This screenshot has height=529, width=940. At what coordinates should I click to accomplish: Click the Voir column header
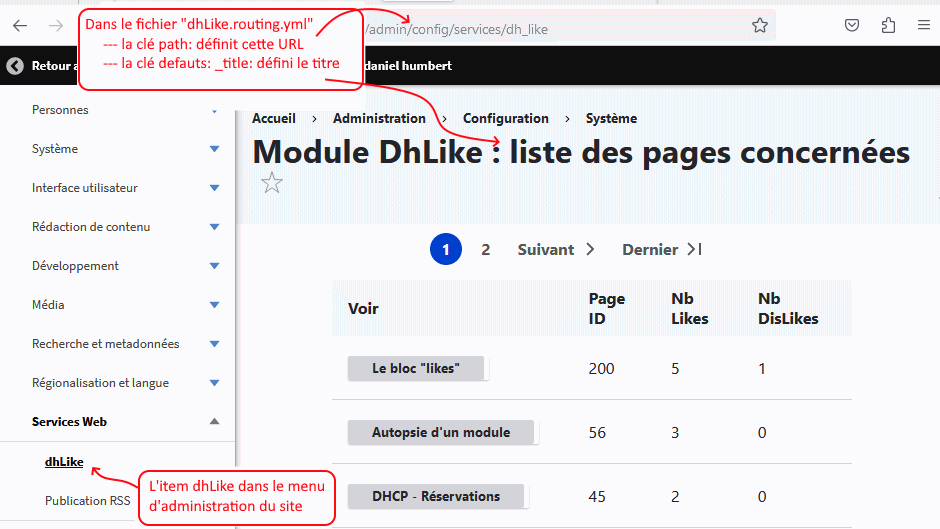pos(363,308)
